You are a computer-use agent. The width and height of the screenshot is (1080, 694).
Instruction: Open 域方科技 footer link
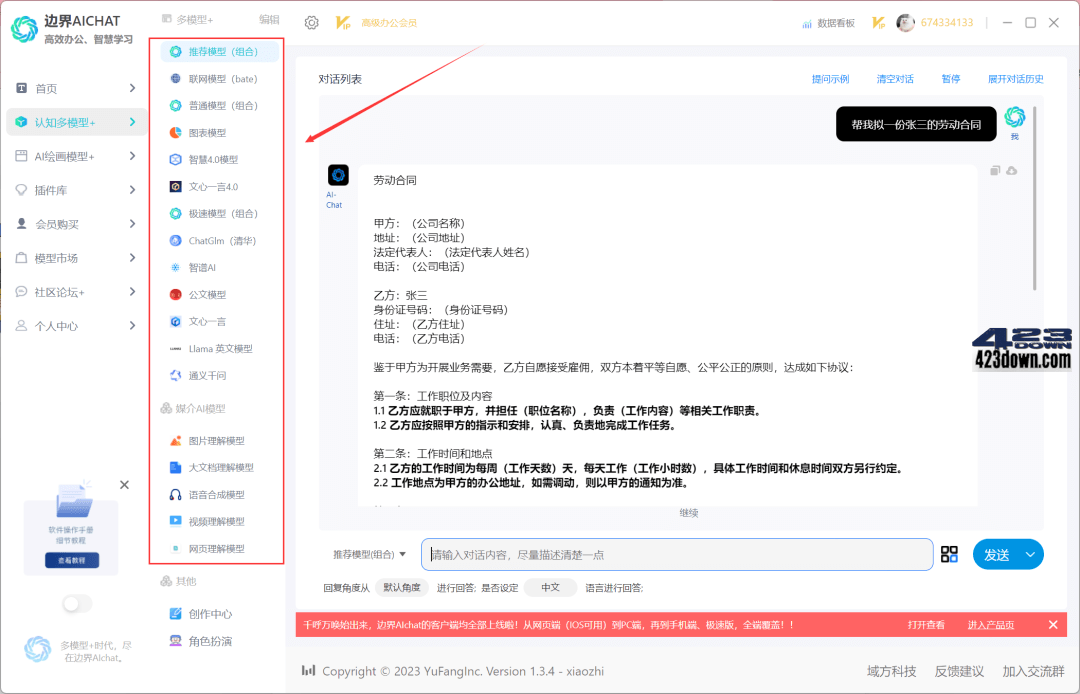[891, 671]
